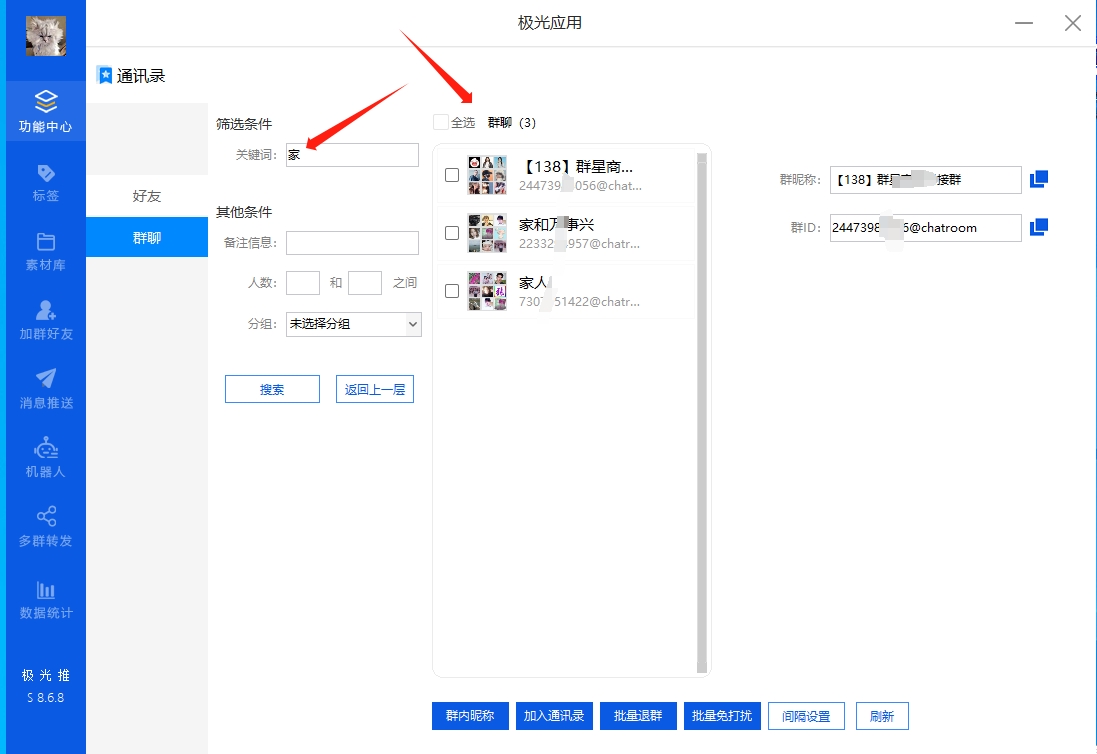This screenshot has width=1097, height=754.
Task: Expand the 分组 dropdown
Action: click(353, 324)
